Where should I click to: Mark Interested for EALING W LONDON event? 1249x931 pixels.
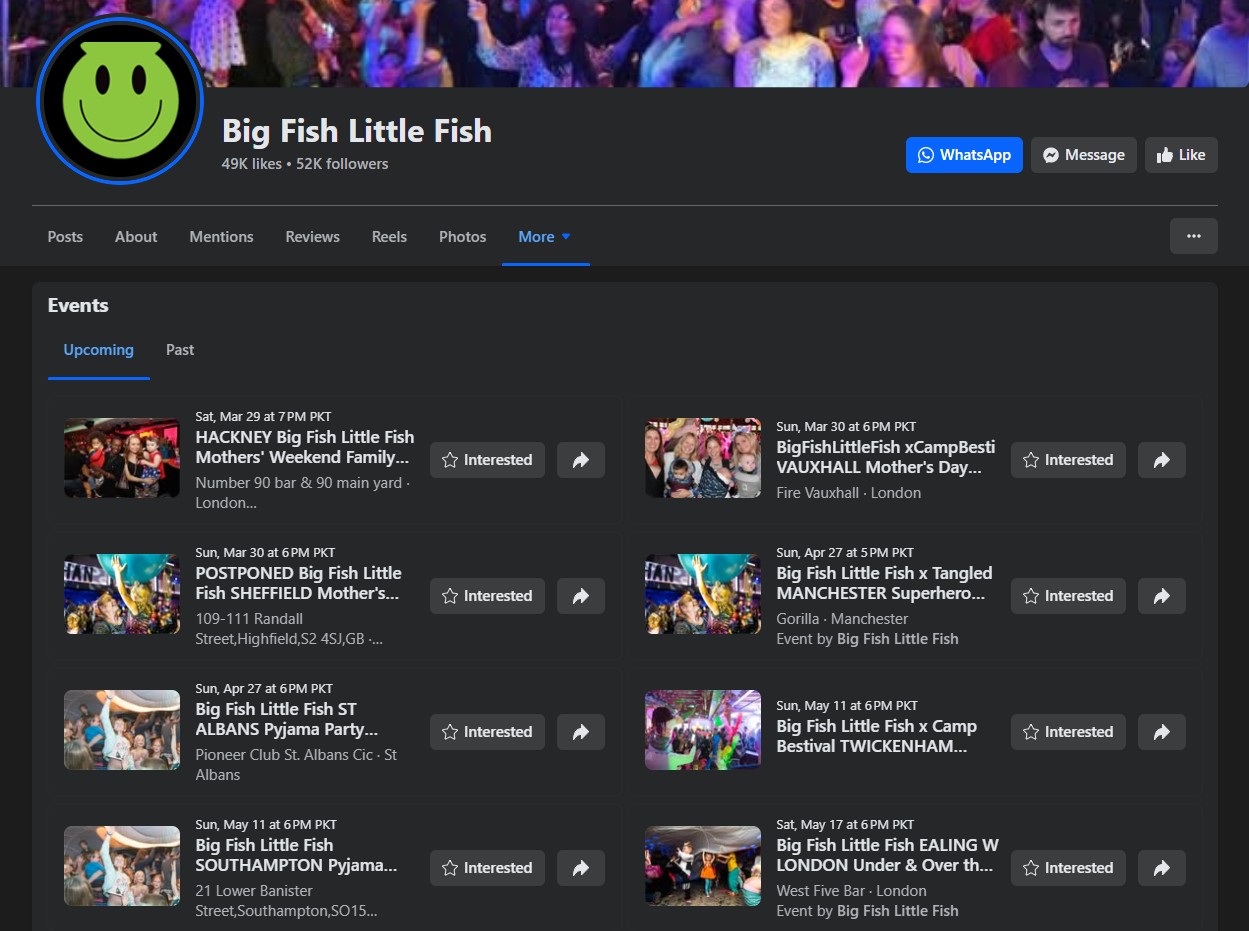[x=1069, y=868]
